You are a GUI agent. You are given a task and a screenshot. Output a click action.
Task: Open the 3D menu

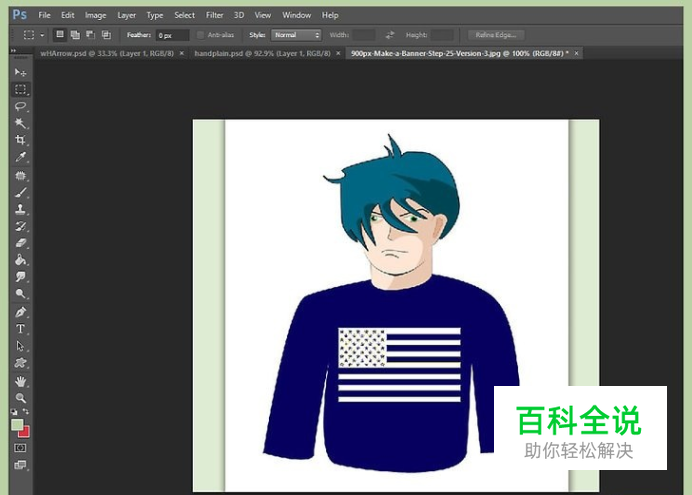pos(239,15)
